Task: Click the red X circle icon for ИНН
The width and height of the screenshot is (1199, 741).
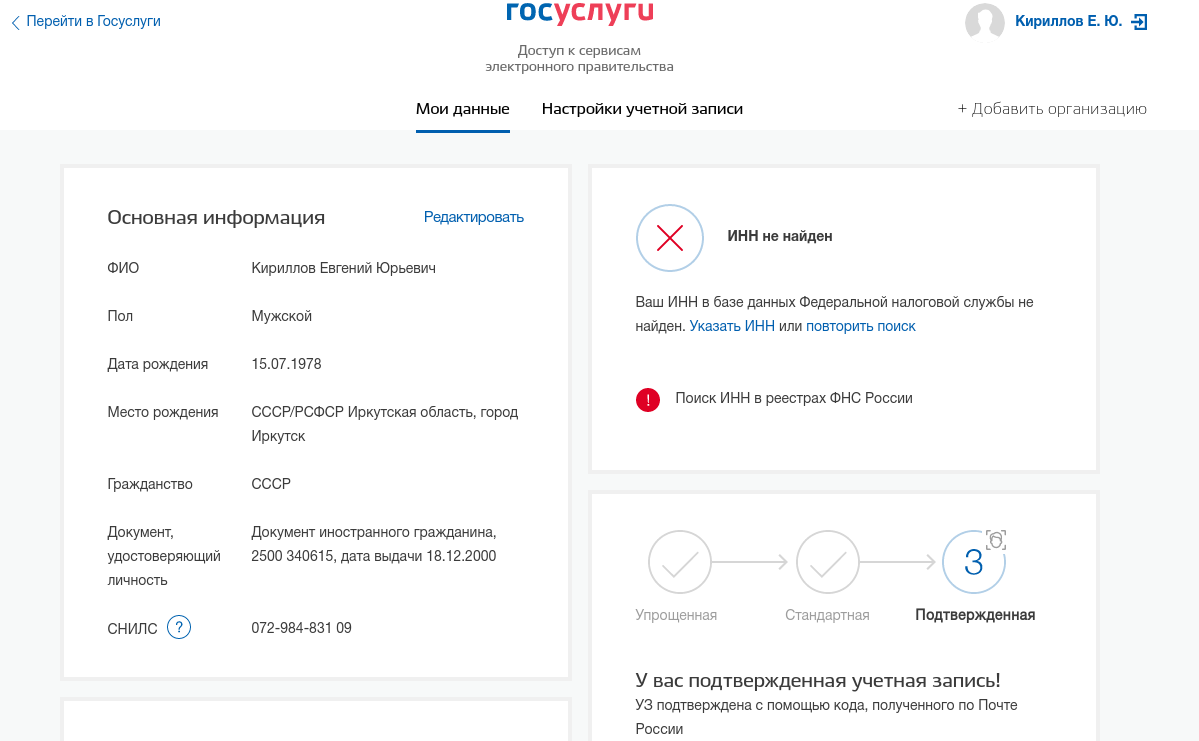Action: (x=670, y=238)
